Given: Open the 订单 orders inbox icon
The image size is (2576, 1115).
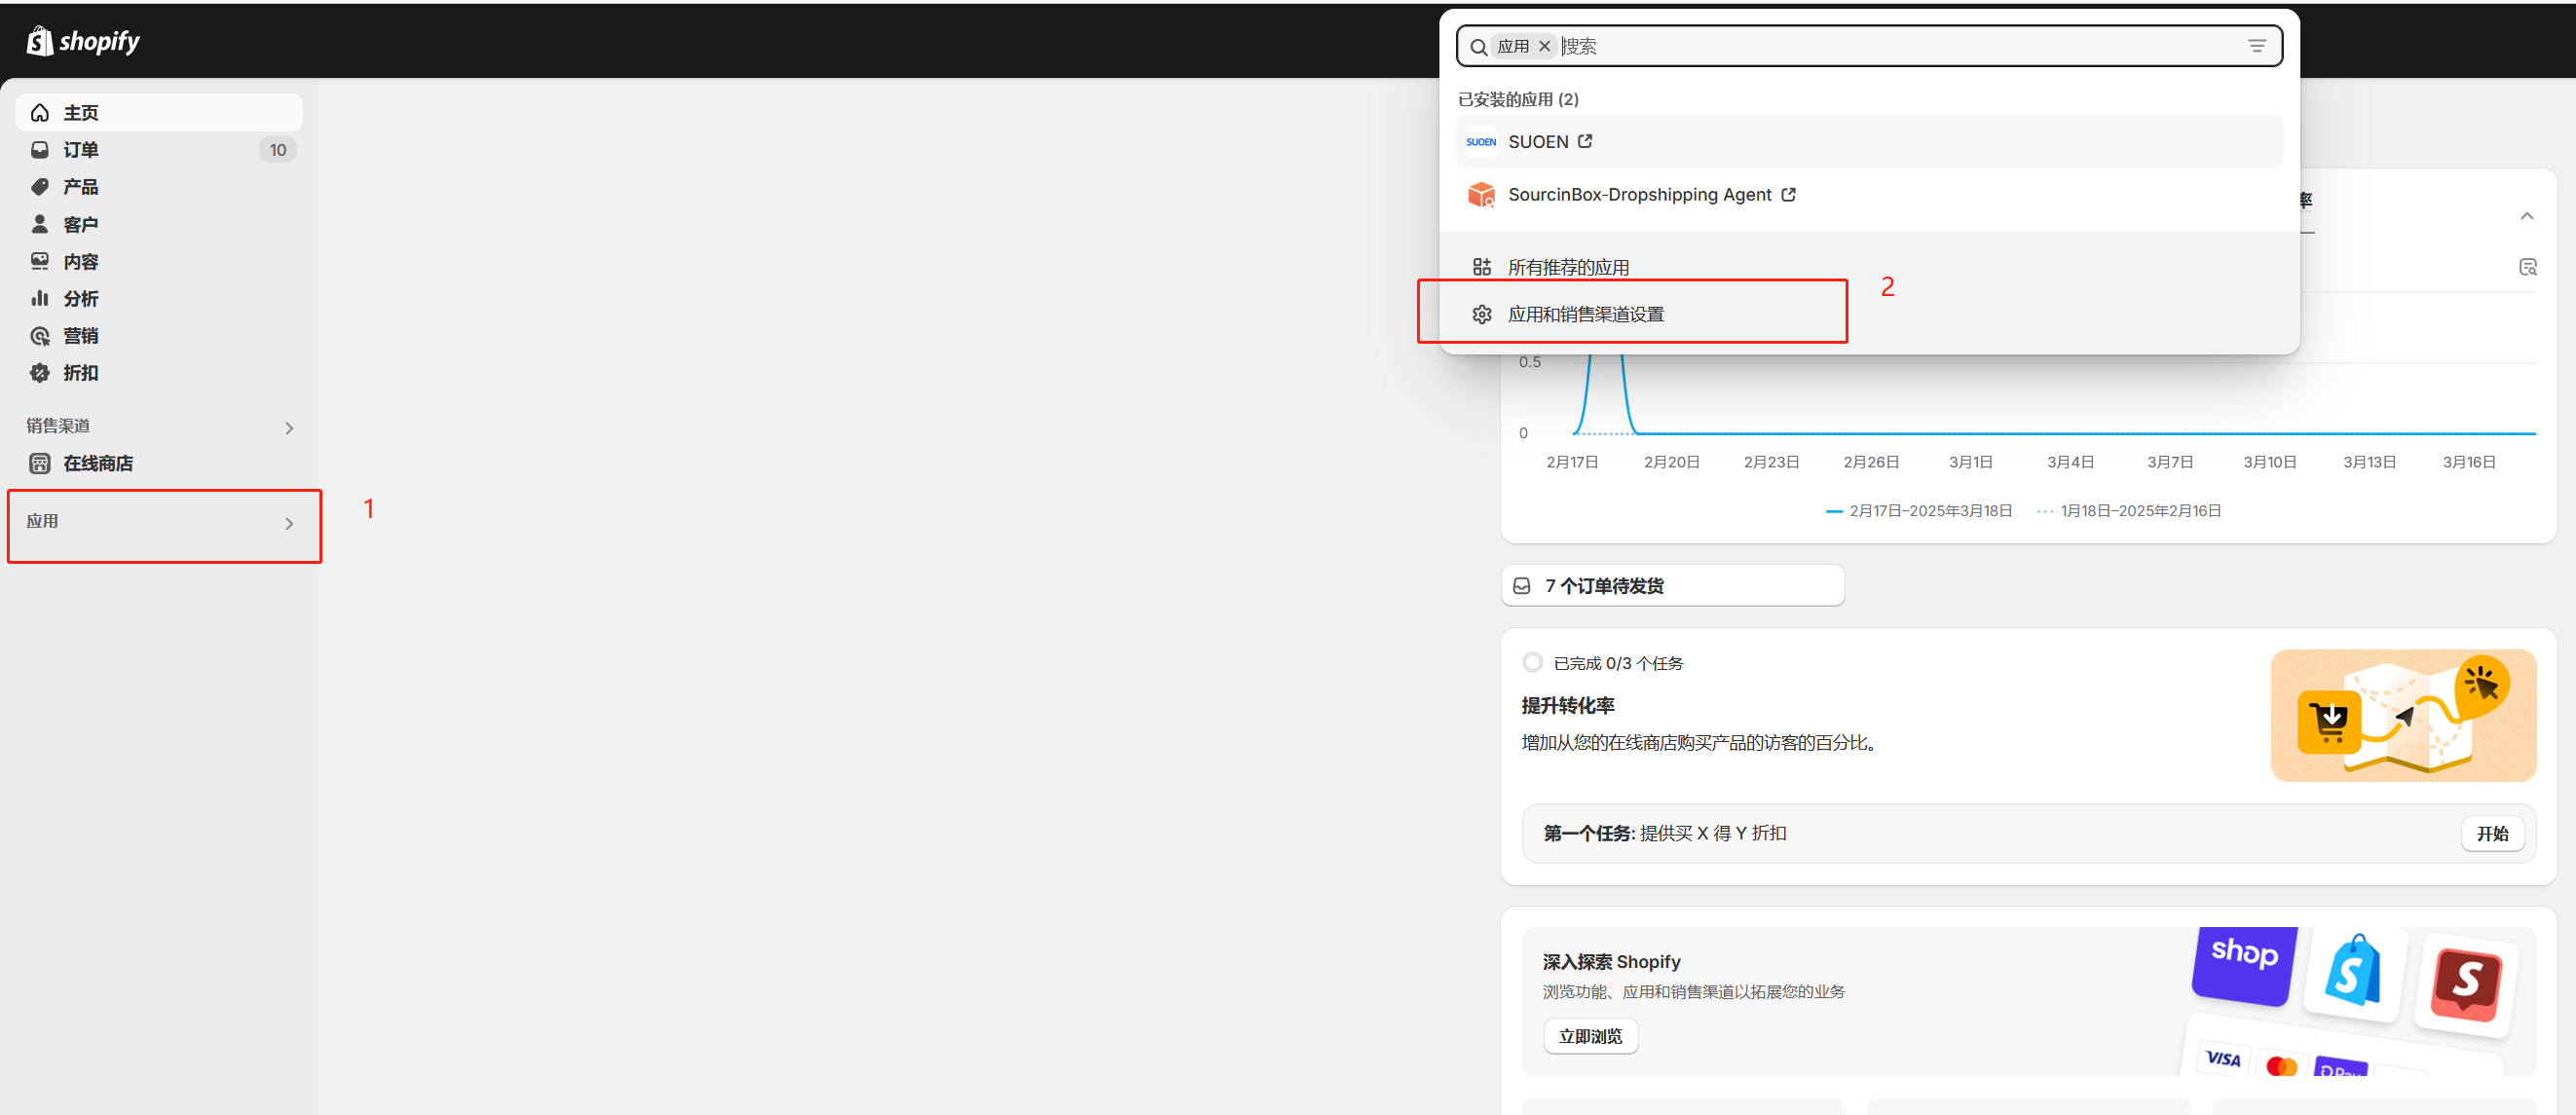Looking at the screenshot, I should click(40, 150).
